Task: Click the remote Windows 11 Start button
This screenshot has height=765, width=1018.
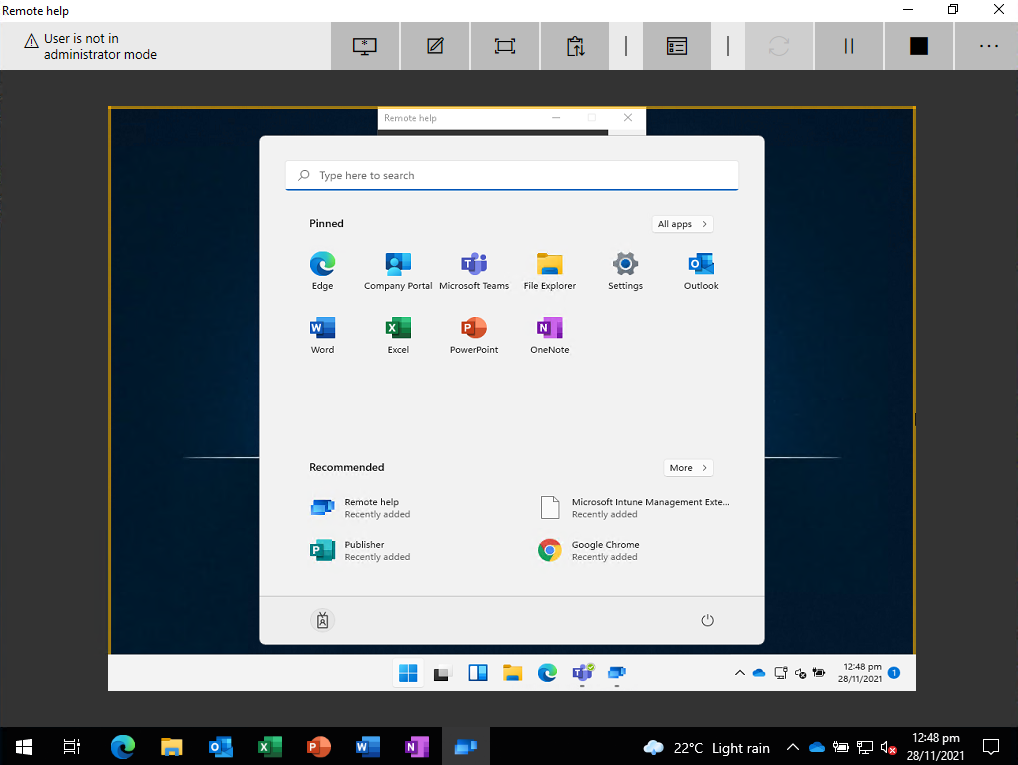Action: point(408,673)
